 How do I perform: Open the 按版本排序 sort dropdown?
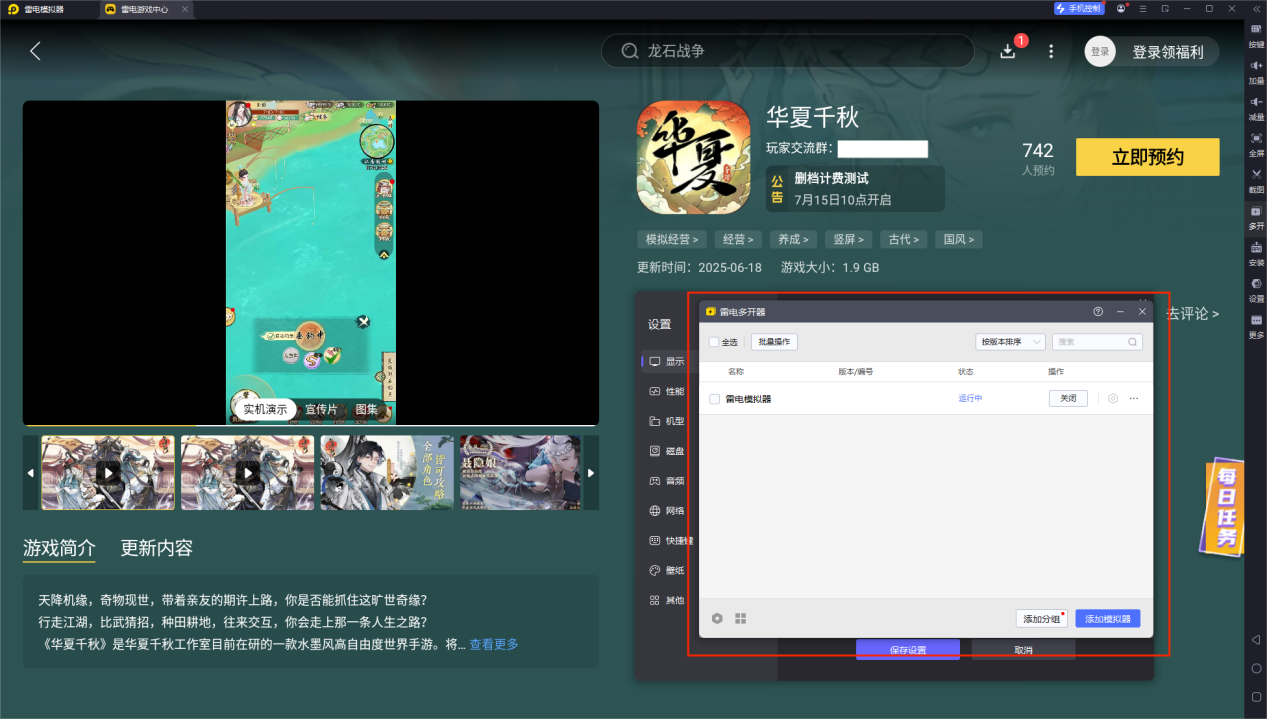tap(1010, 342)
